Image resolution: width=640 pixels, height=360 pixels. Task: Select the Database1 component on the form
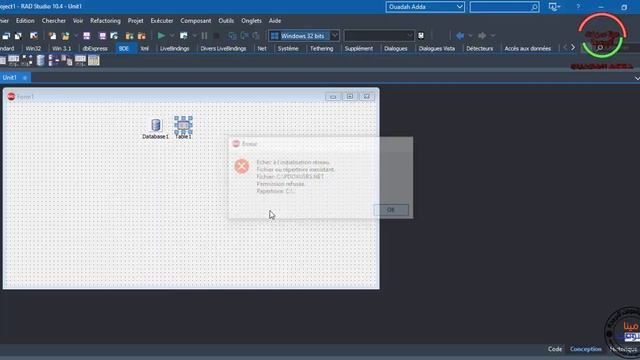156,125
